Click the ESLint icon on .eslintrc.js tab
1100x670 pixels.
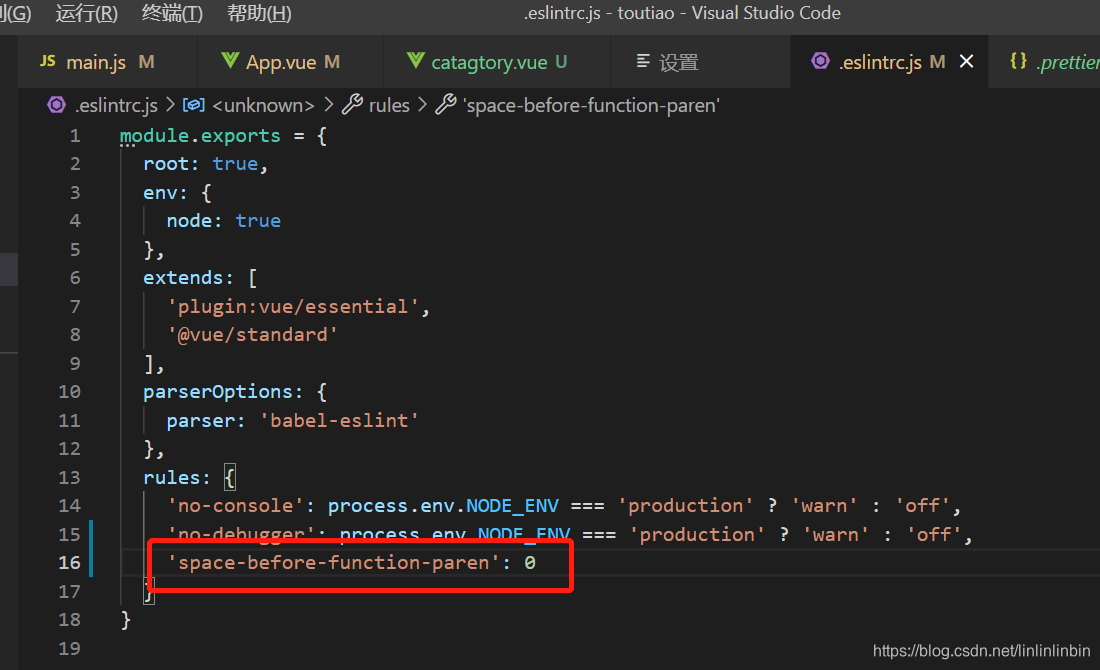point(820,61)
